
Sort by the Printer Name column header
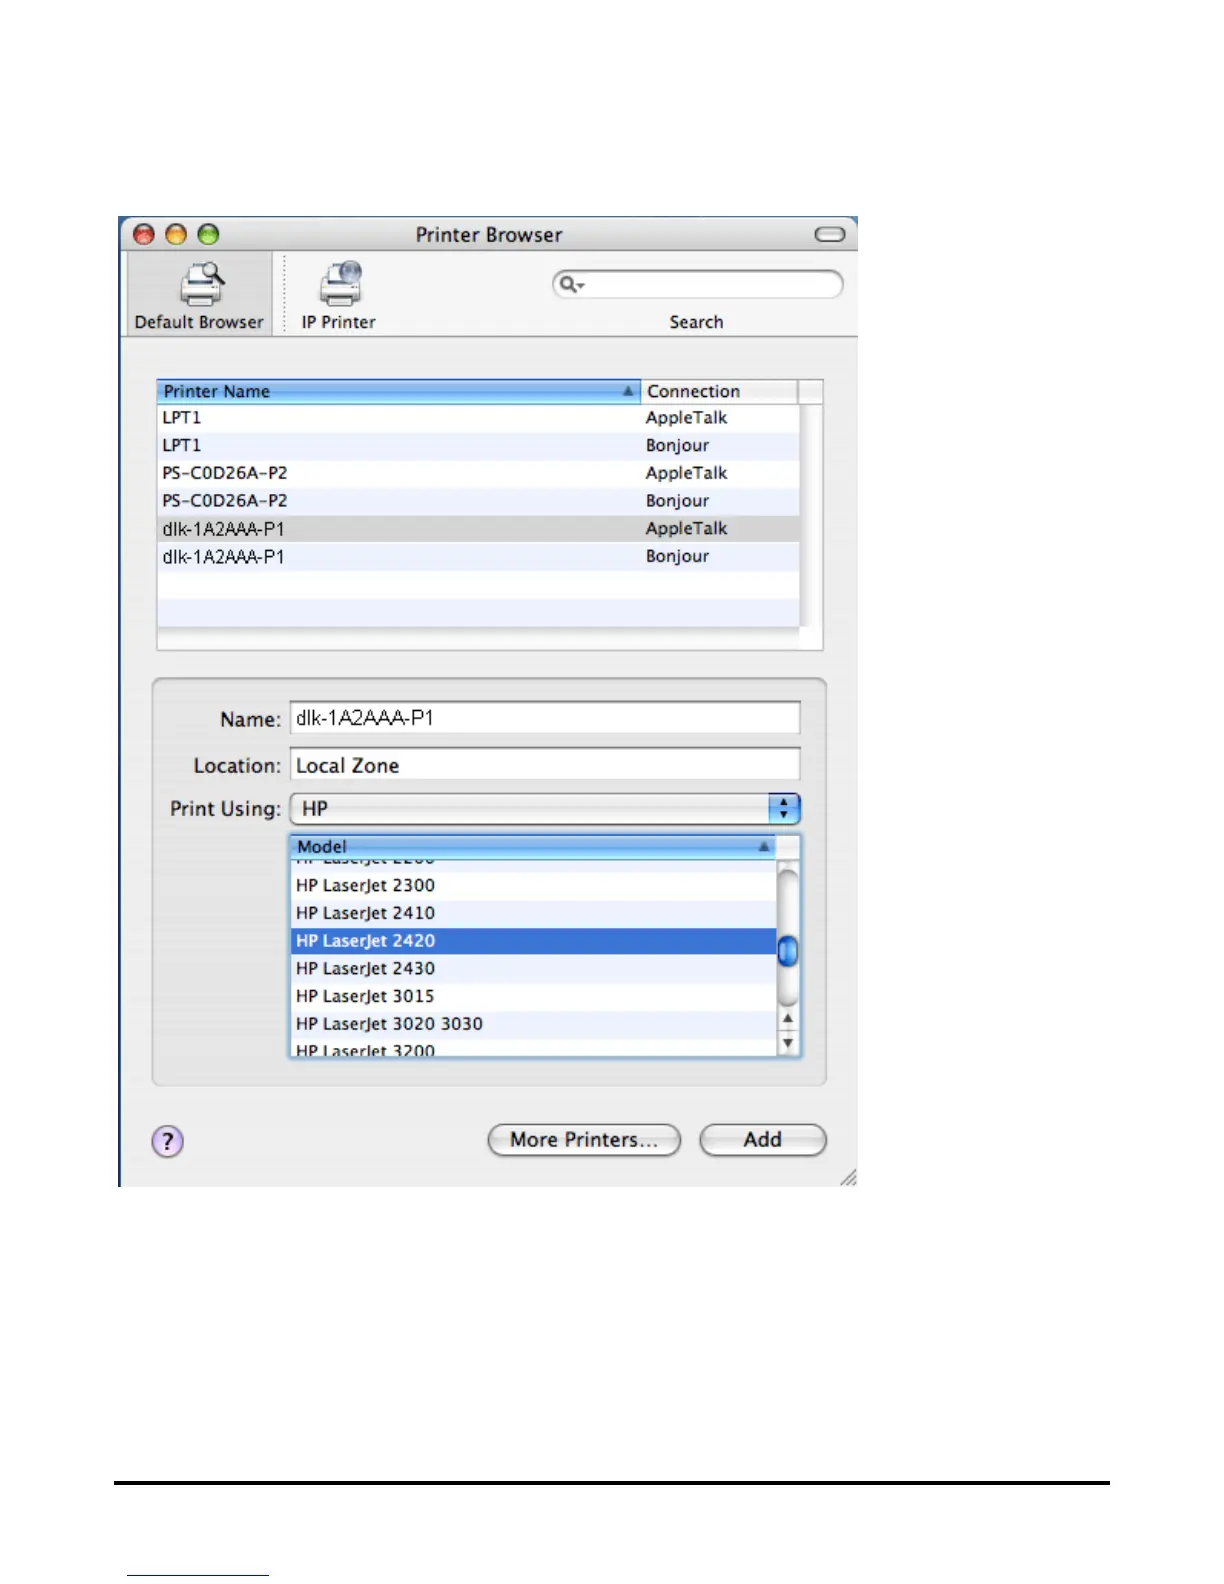[398, 391]
